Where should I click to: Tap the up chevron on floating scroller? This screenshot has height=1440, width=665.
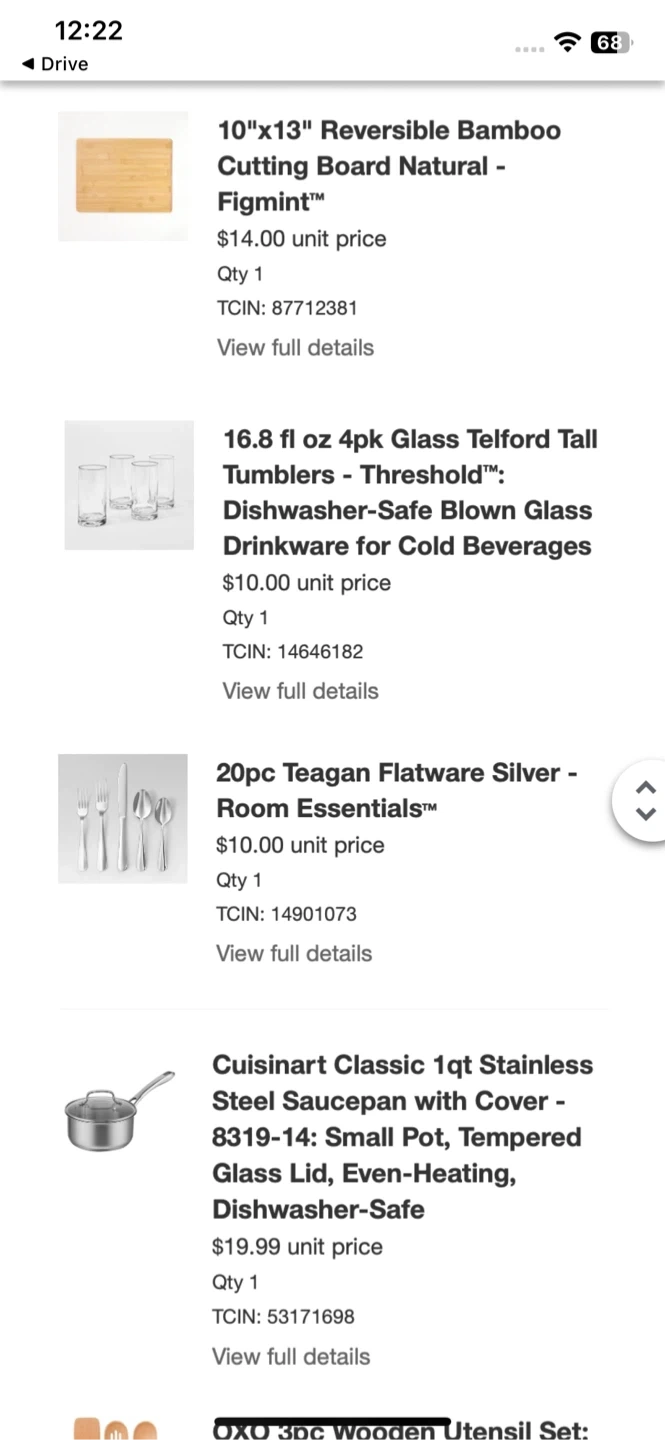[x=646, y=787]
